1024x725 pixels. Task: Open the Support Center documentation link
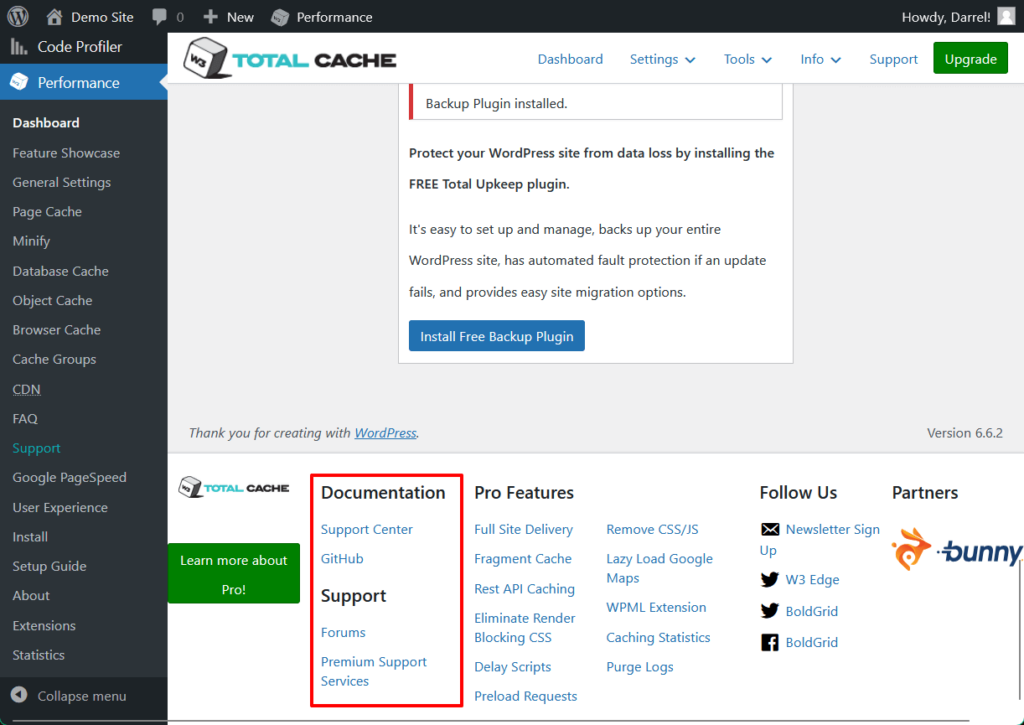click(366, 529)
